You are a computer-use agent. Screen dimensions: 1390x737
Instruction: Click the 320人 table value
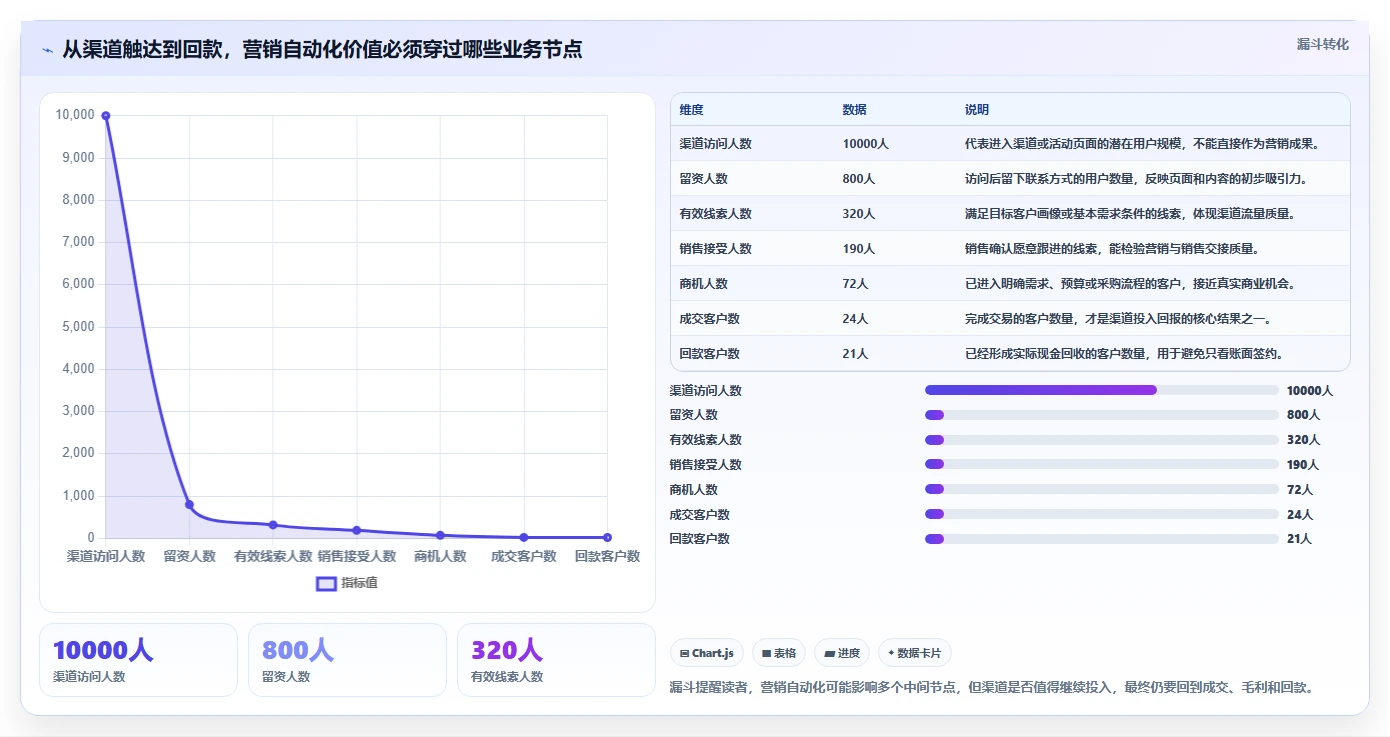[858, 214]
